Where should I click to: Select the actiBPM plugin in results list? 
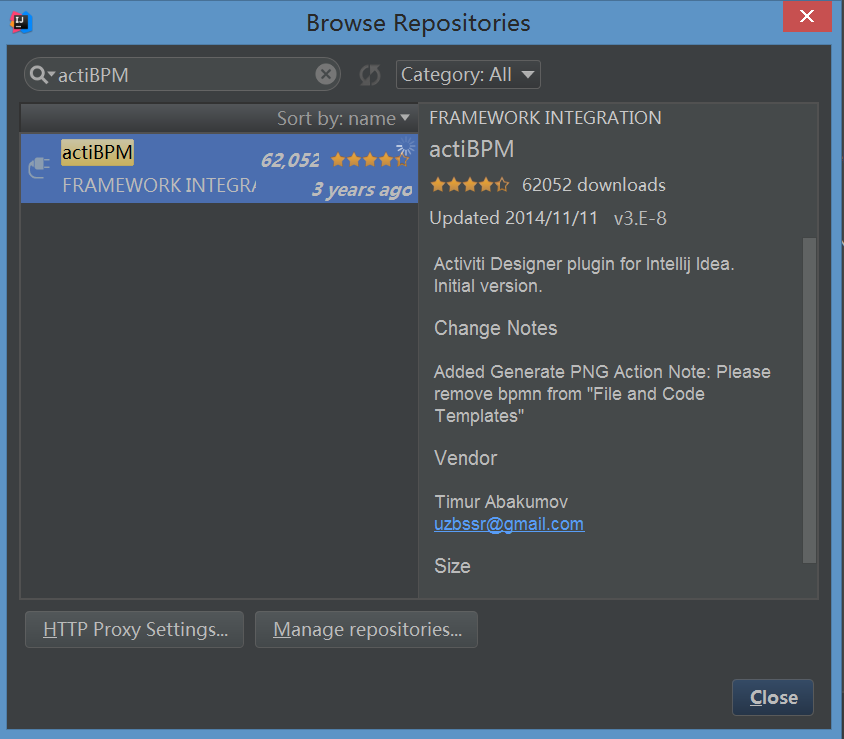coord(219,168)
